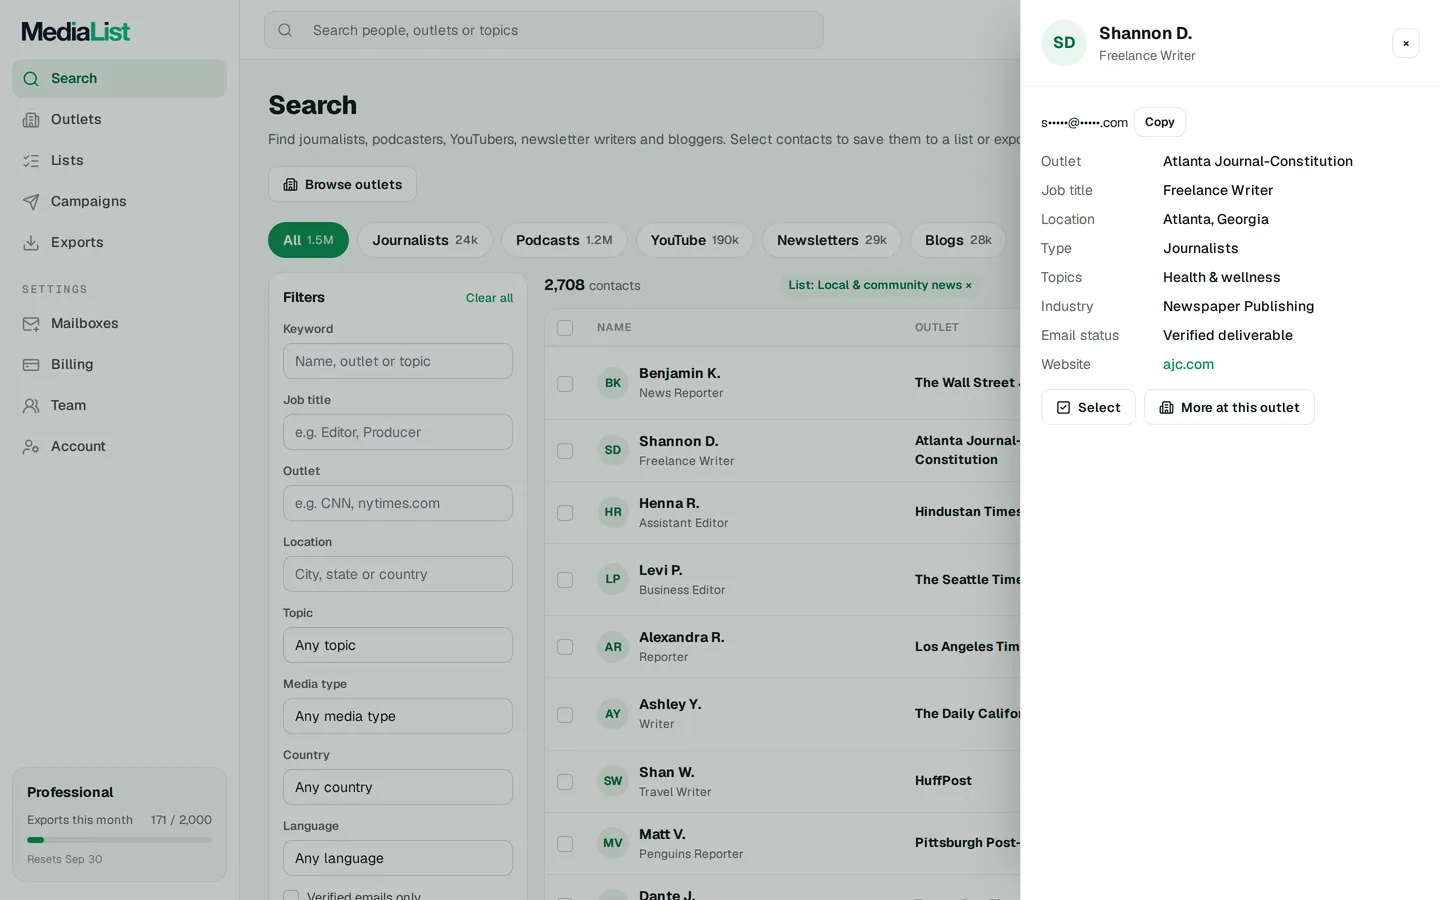Switch to the YouTube tab
The image size is (1440, 900).
point(694,240)
